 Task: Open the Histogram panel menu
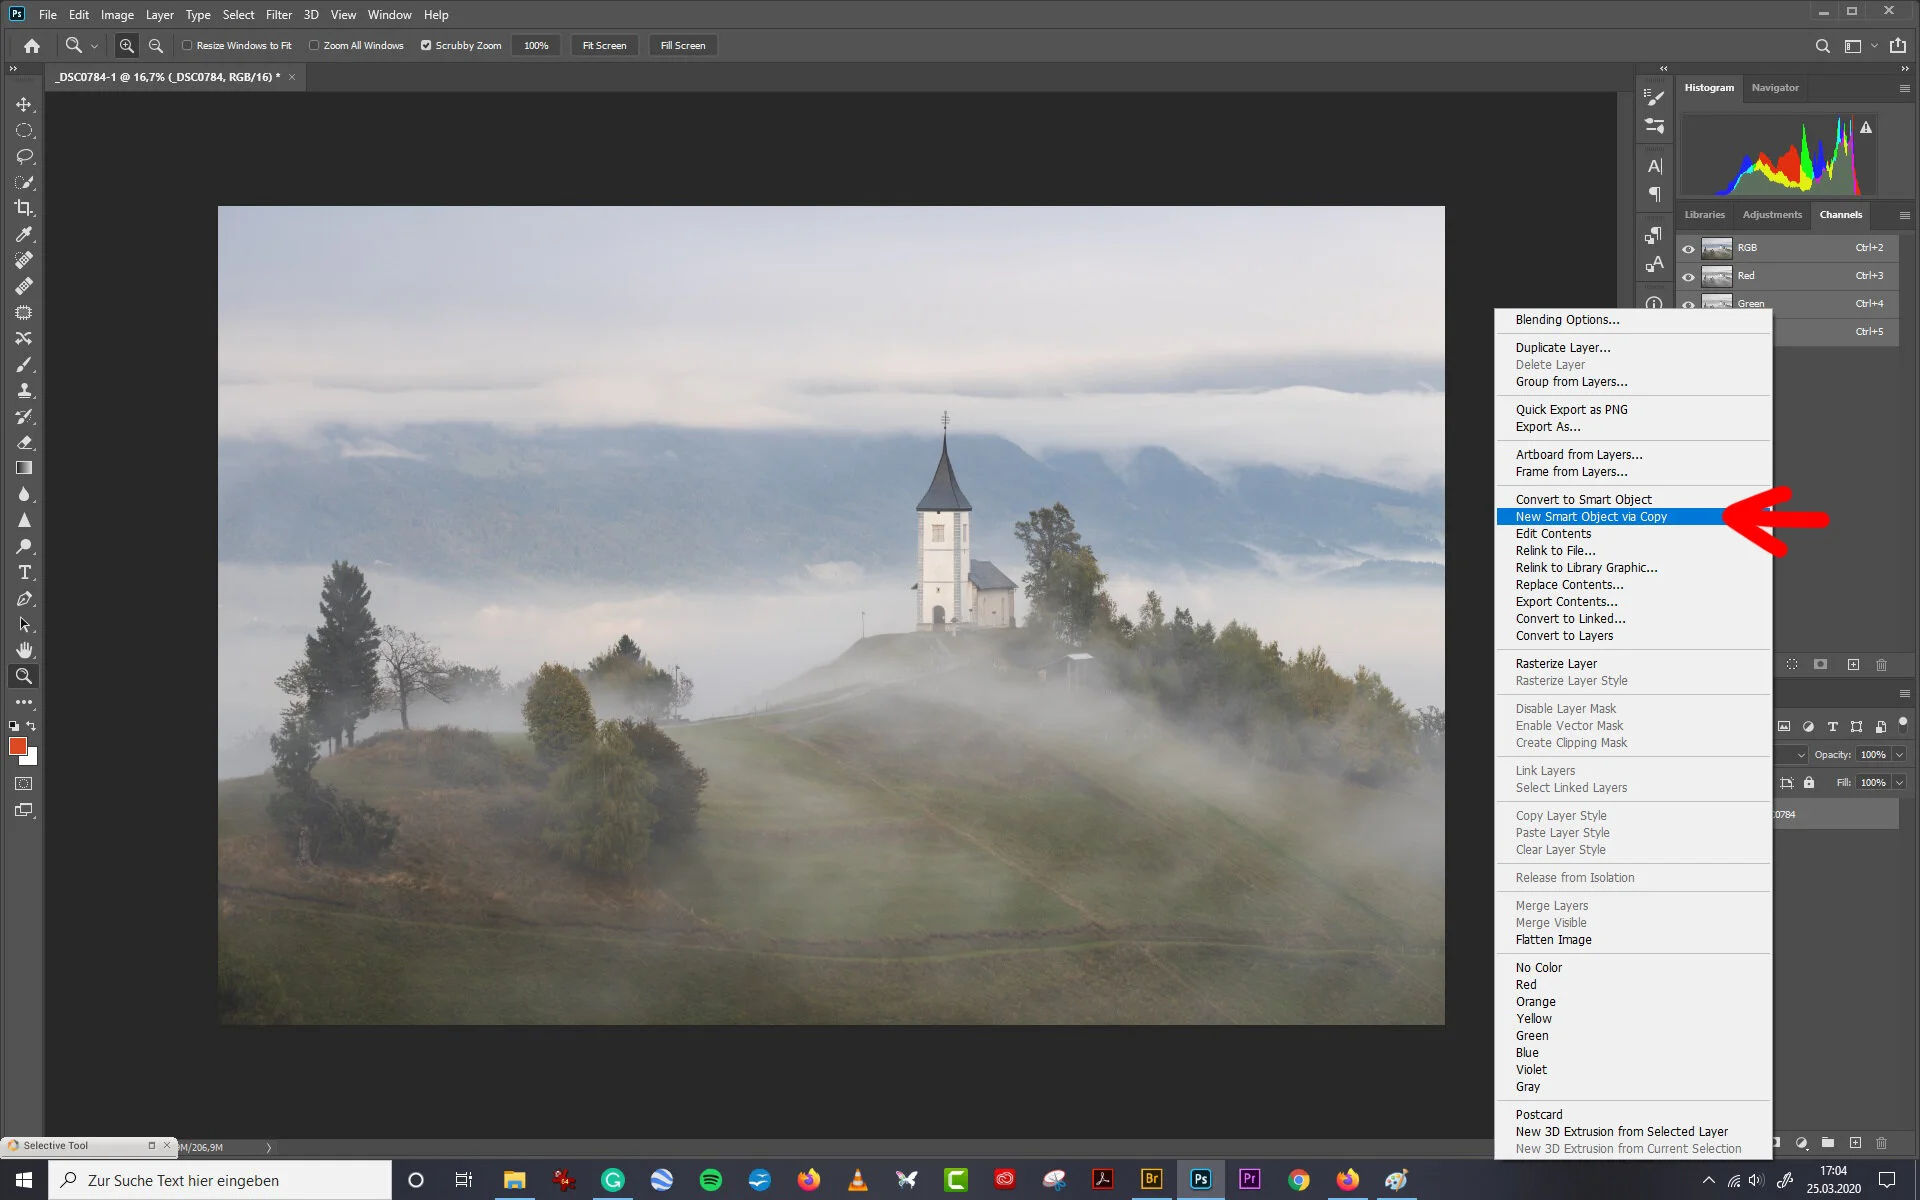1904,88
